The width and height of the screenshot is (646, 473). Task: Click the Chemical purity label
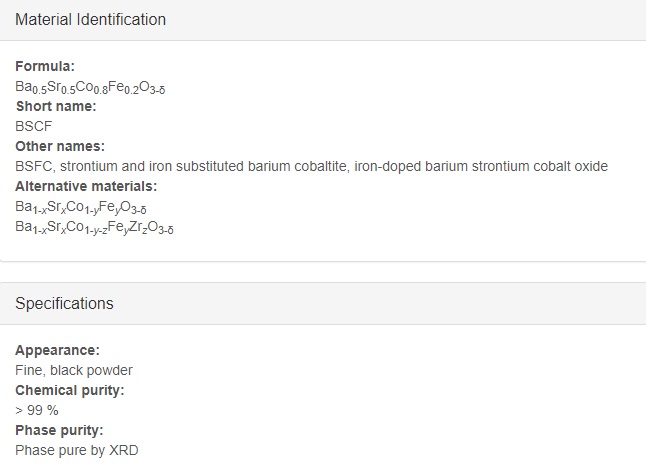coord(70,390)
